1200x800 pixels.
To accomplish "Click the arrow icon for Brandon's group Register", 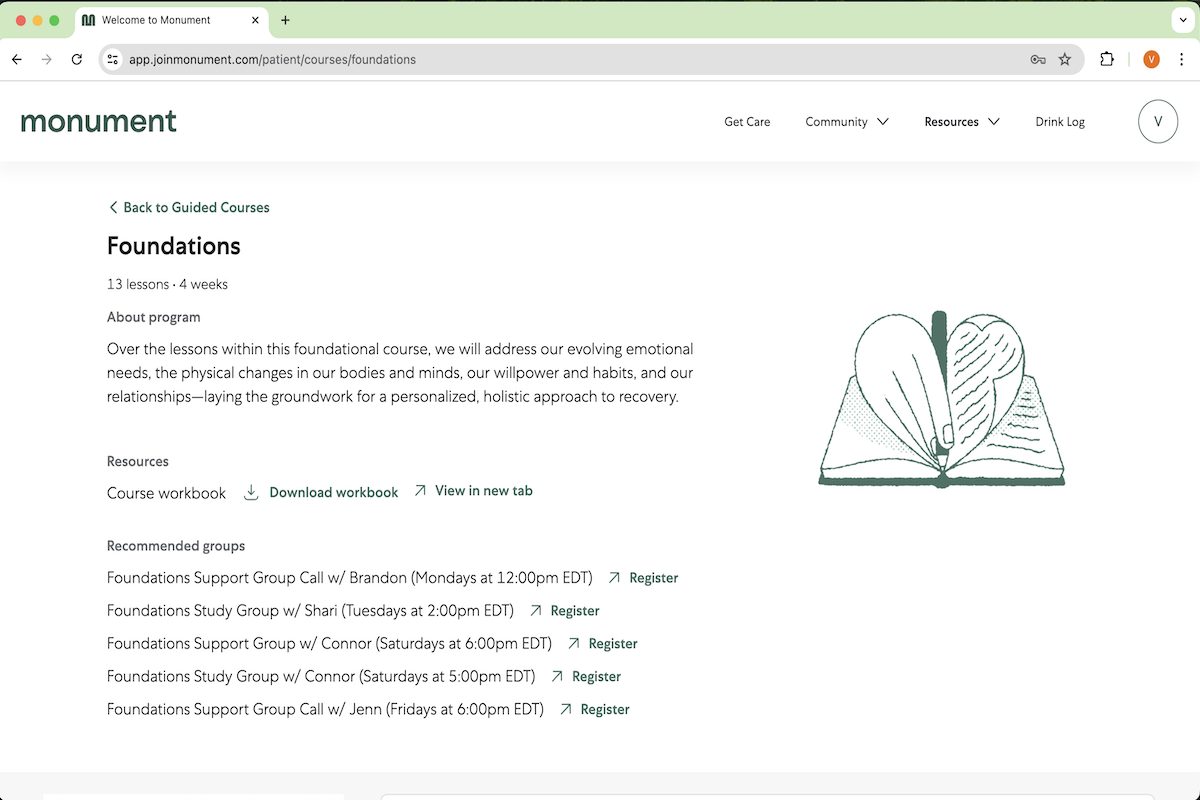I will click(x=614, y=577).
